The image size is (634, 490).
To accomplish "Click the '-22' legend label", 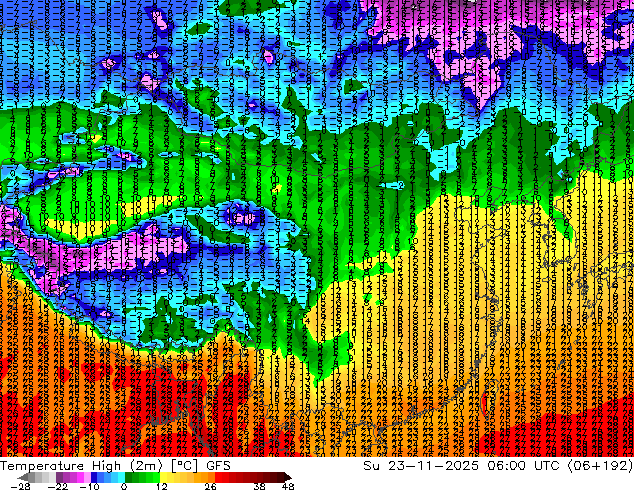I will pos(57,486).
